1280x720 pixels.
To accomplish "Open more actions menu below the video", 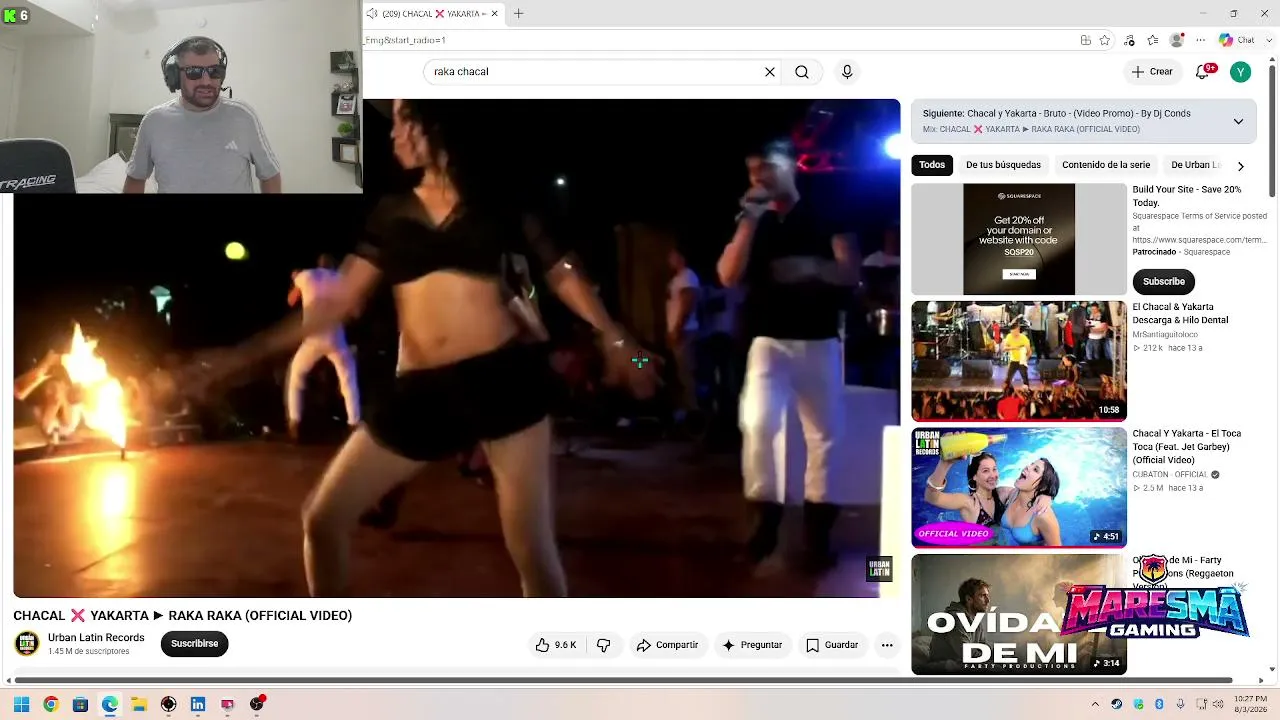I will 887,645.
